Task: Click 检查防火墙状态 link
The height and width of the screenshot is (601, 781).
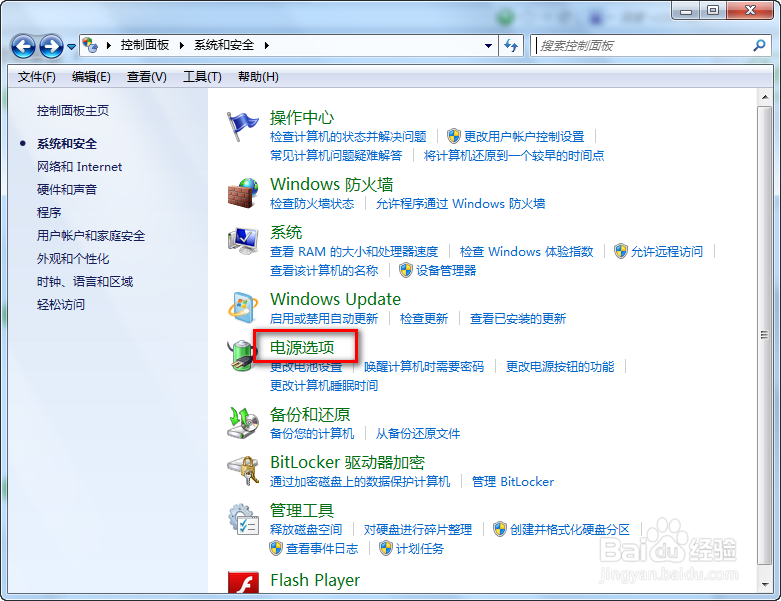Action: coord(312,204)
